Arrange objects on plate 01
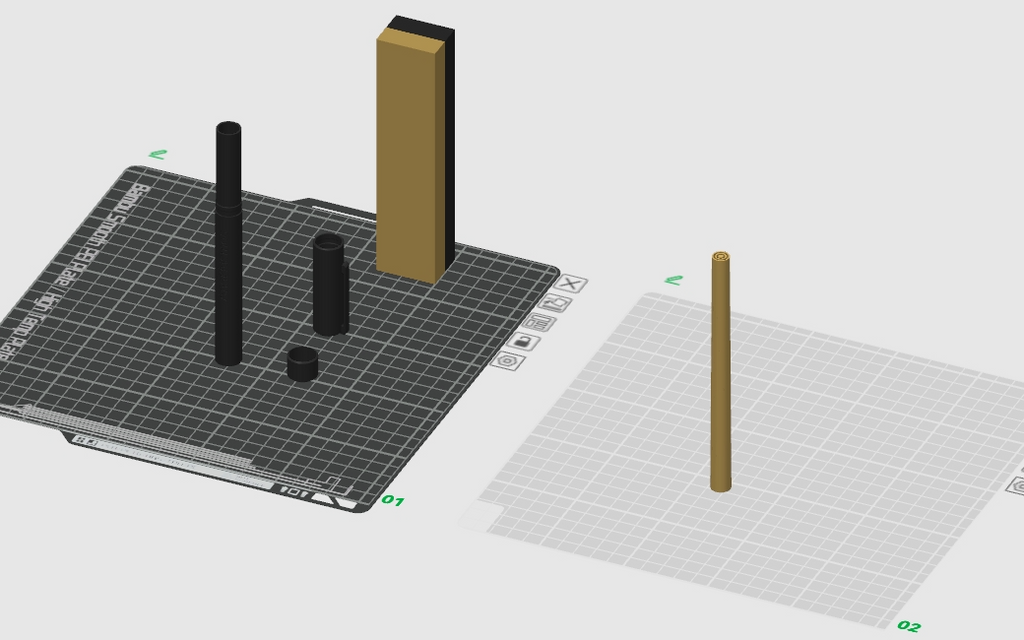Screen dimensions: 1024x640 539,323
